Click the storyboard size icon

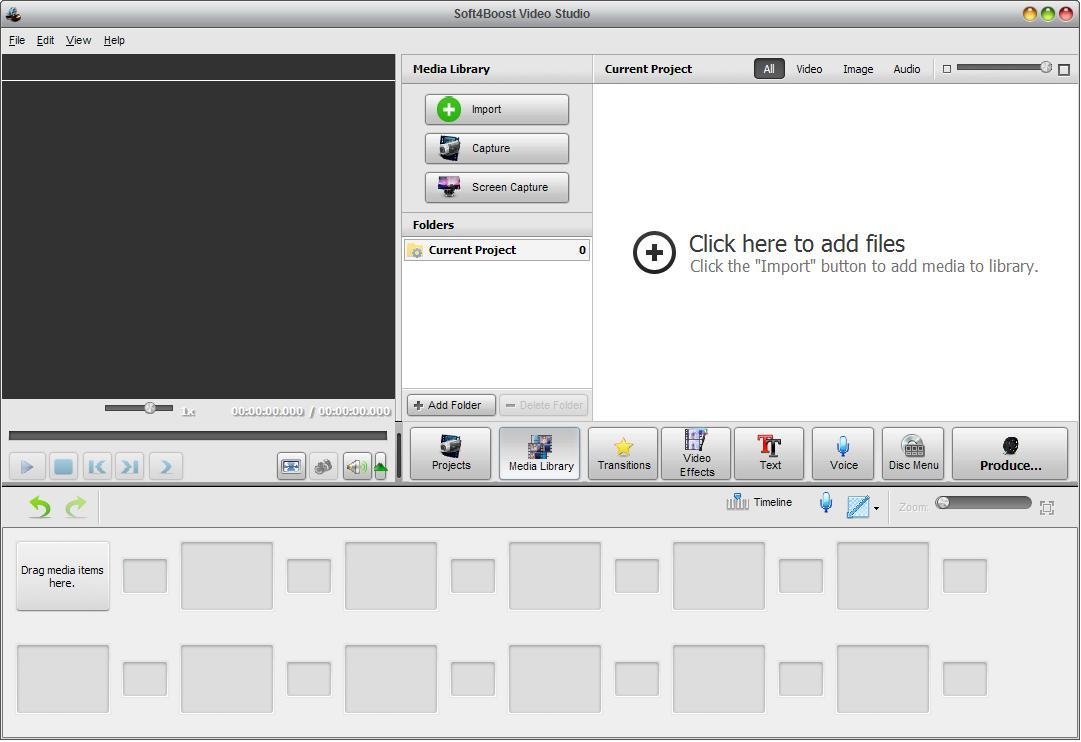pyautogui.click(x=858, y=507)
